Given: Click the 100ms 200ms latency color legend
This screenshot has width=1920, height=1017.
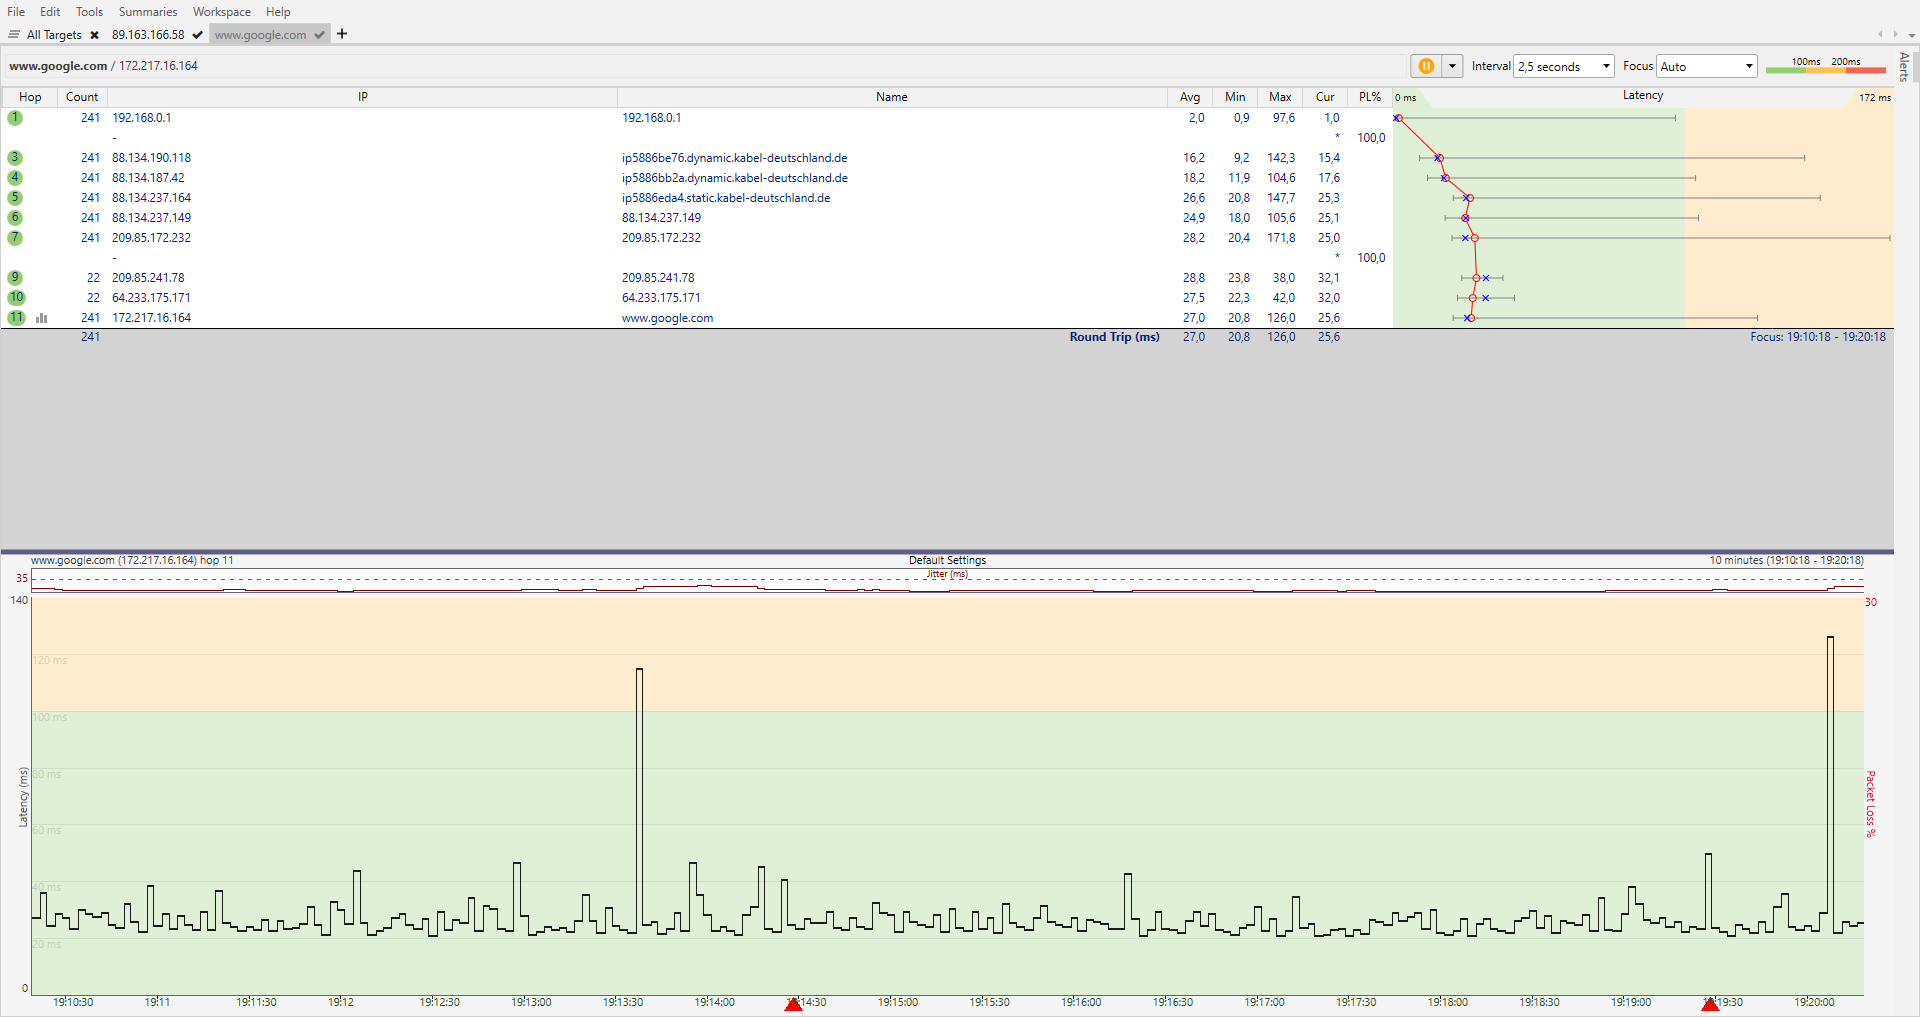Looking at the screenshot, I should [1825, 66].
